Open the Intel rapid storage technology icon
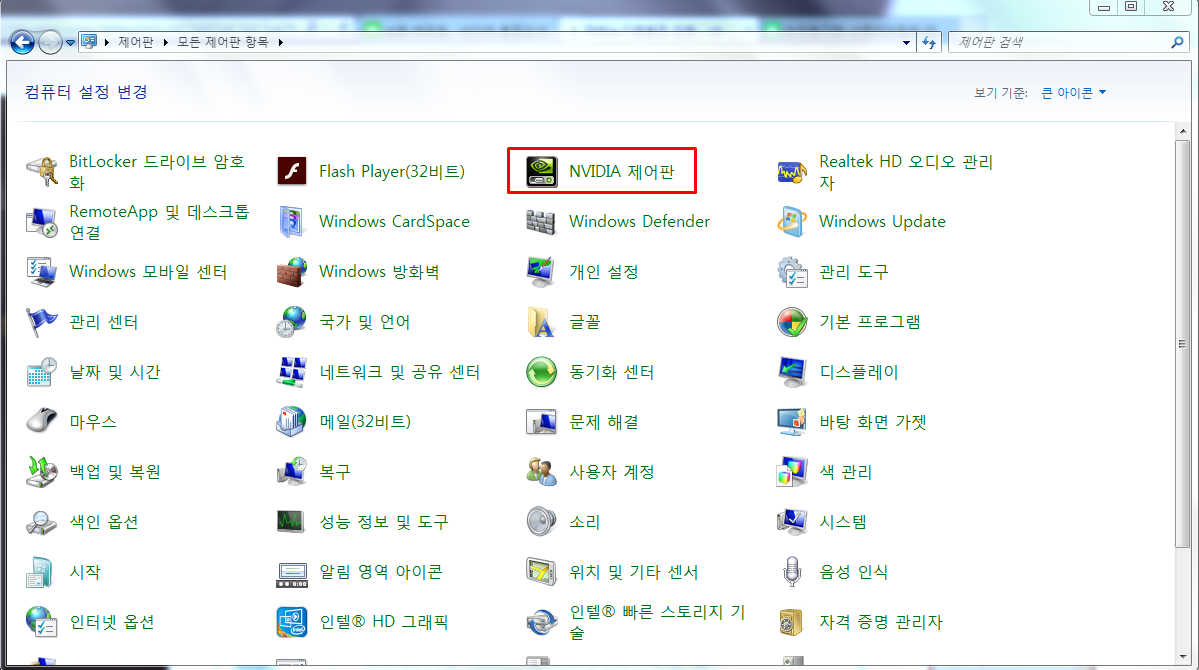The width and height of the screenshot is (1199, 670). 541,622
